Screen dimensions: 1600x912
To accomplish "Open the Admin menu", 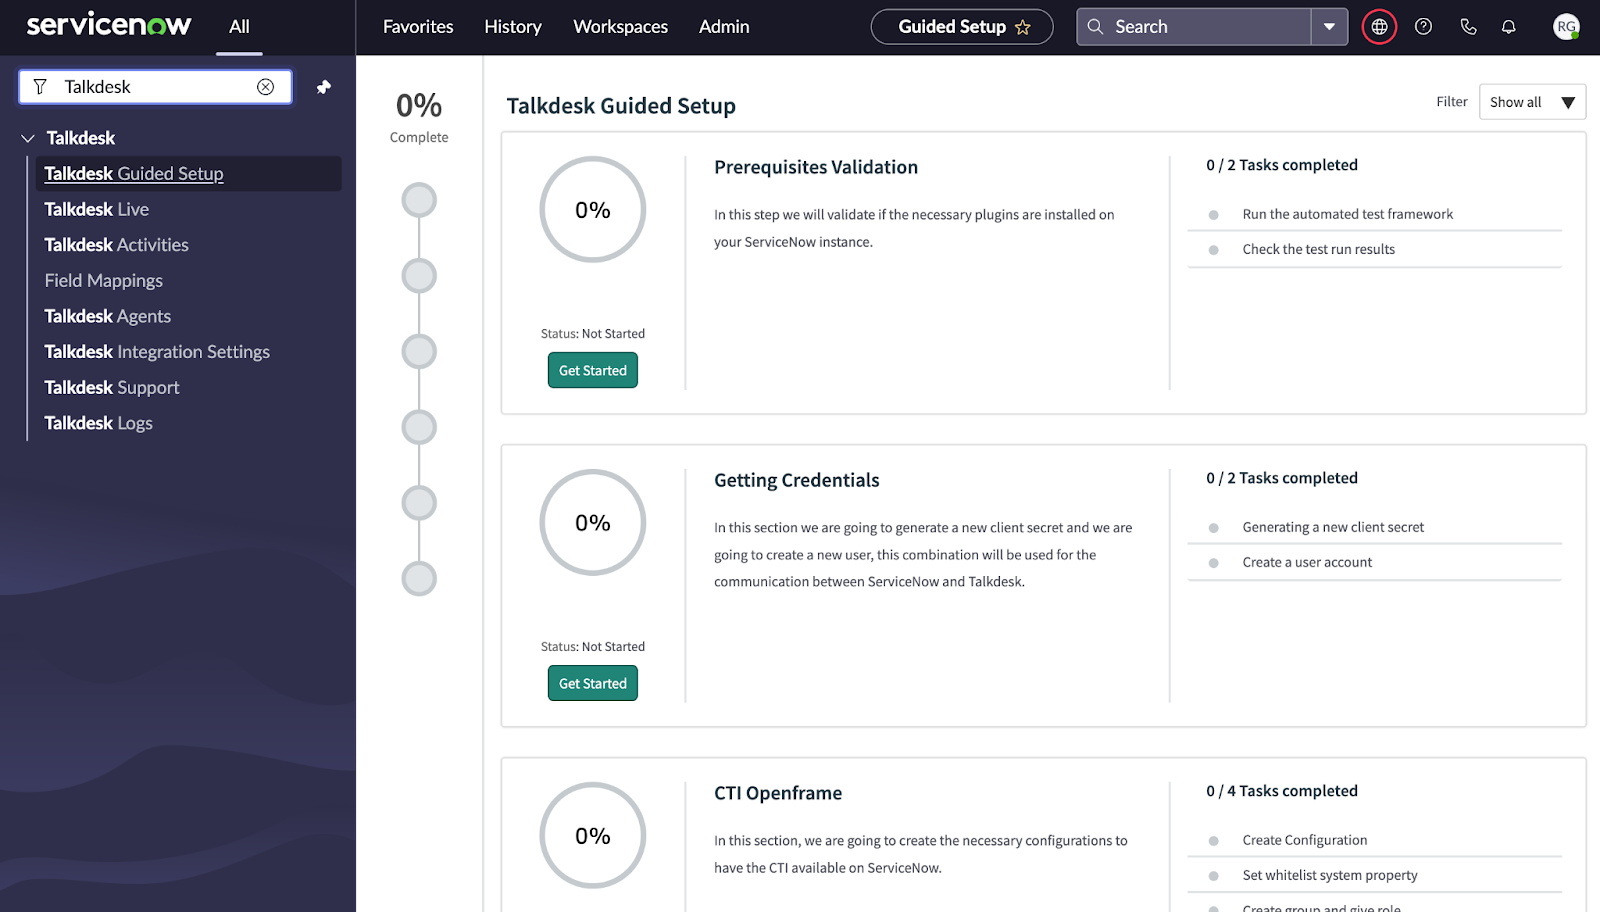I will point(723,27).
